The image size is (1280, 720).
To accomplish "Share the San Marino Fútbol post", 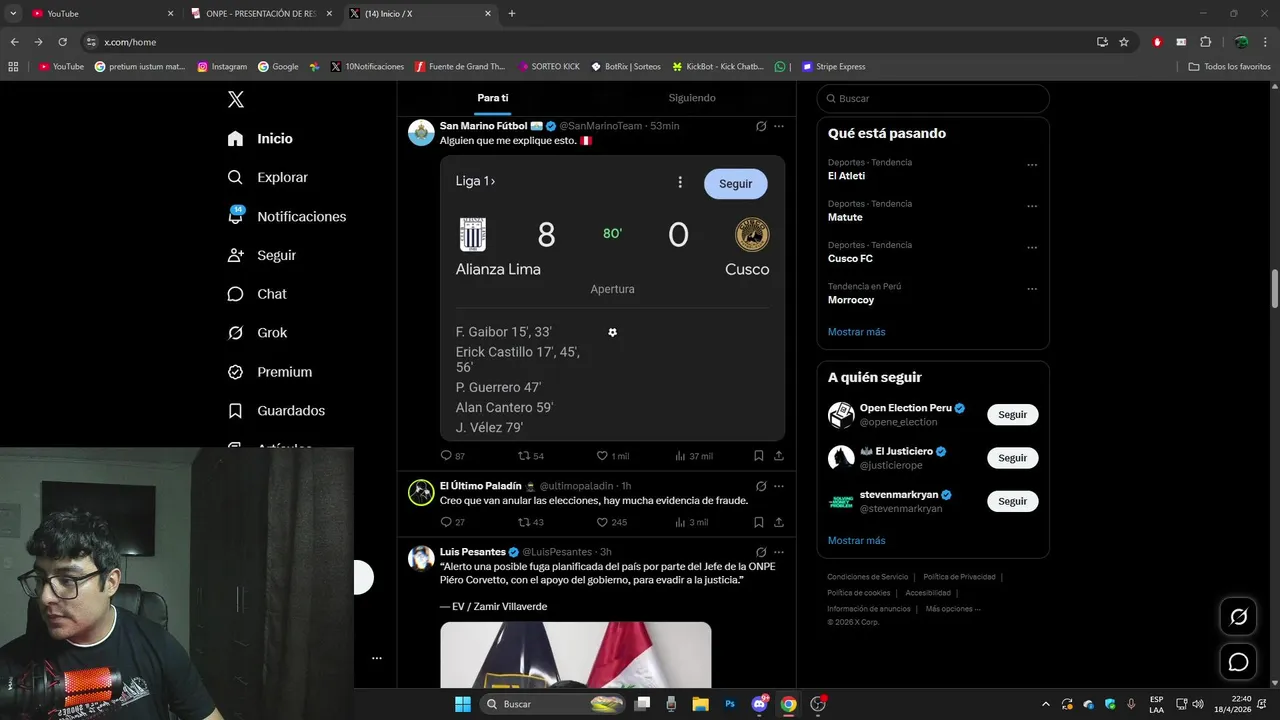I will tap(779, 455).
